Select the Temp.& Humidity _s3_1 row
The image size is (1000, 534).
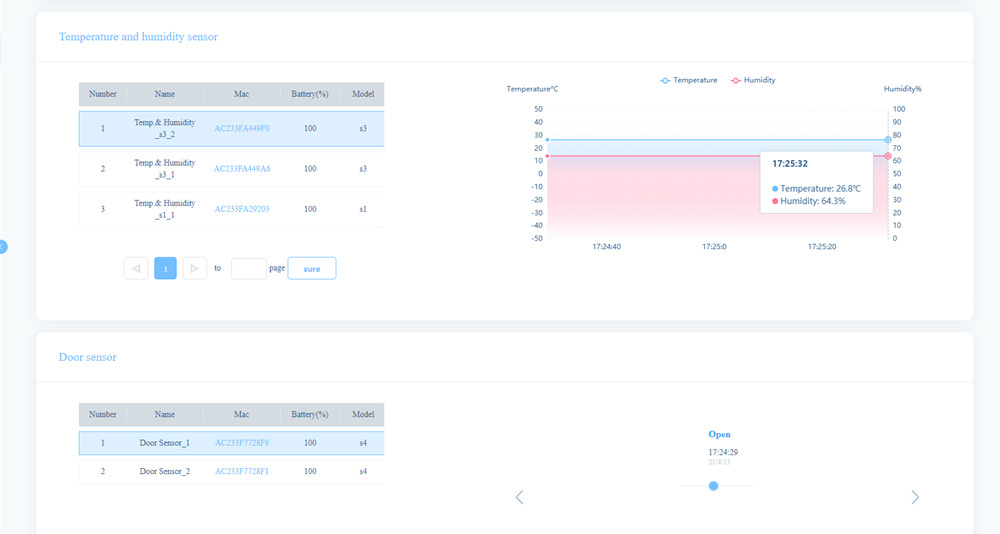[x=165, y=169]
